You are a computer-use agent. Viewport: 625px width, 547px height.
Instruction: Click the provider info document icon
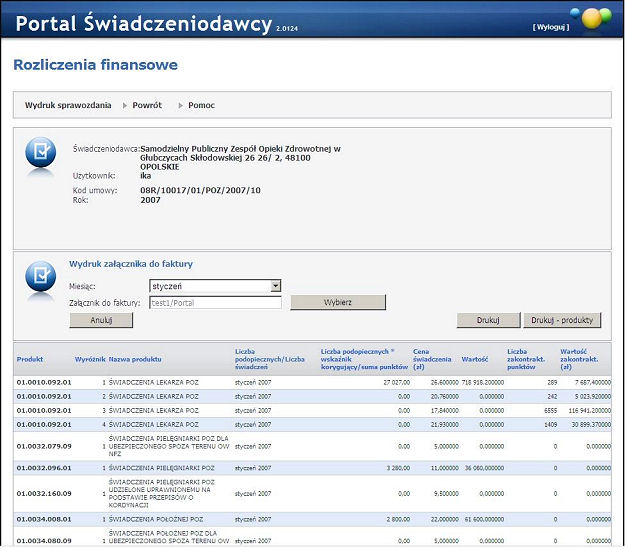(x=41, y=152)
